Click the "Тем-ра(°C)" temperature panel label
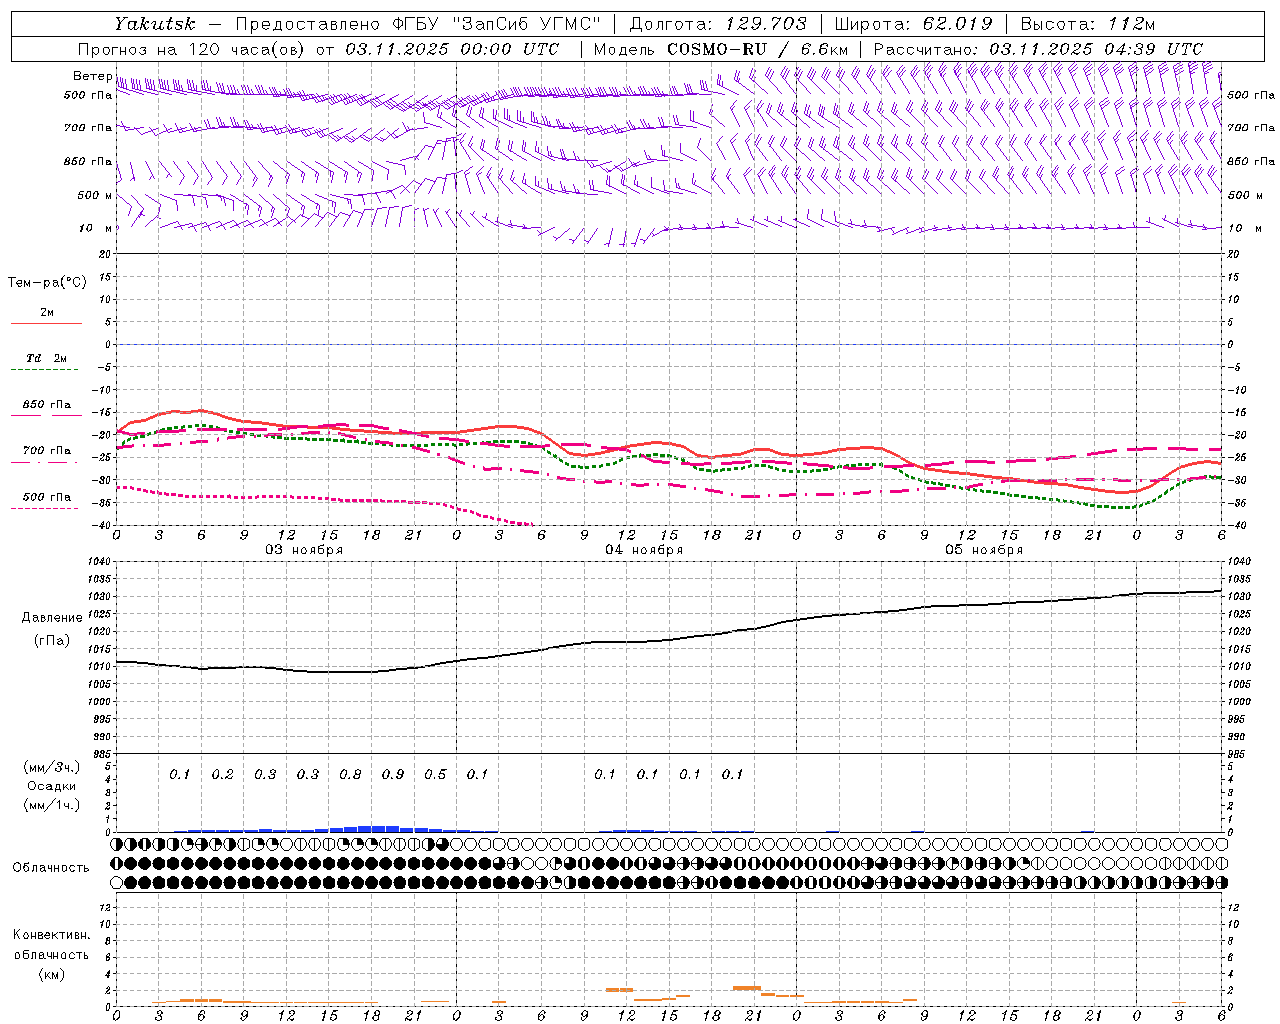Screen dimensions: 1280x1024 click(x=47, y=283)
